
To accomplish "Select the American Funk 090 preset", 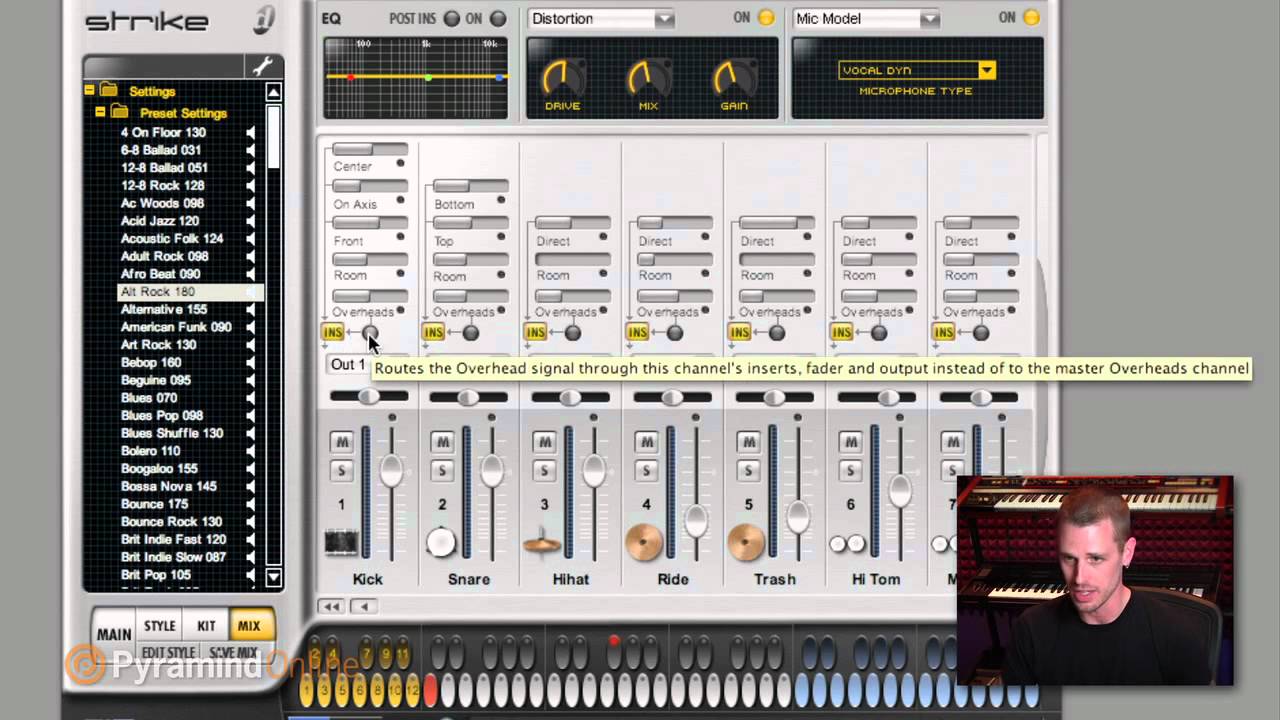I will pos(176,327).
